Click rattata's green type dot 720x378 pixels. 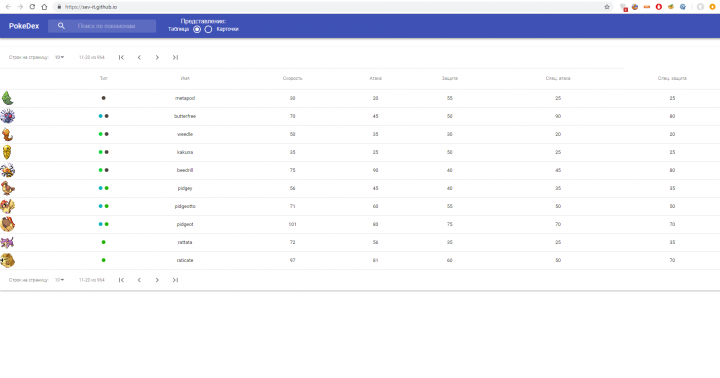[x=103, y=242]
